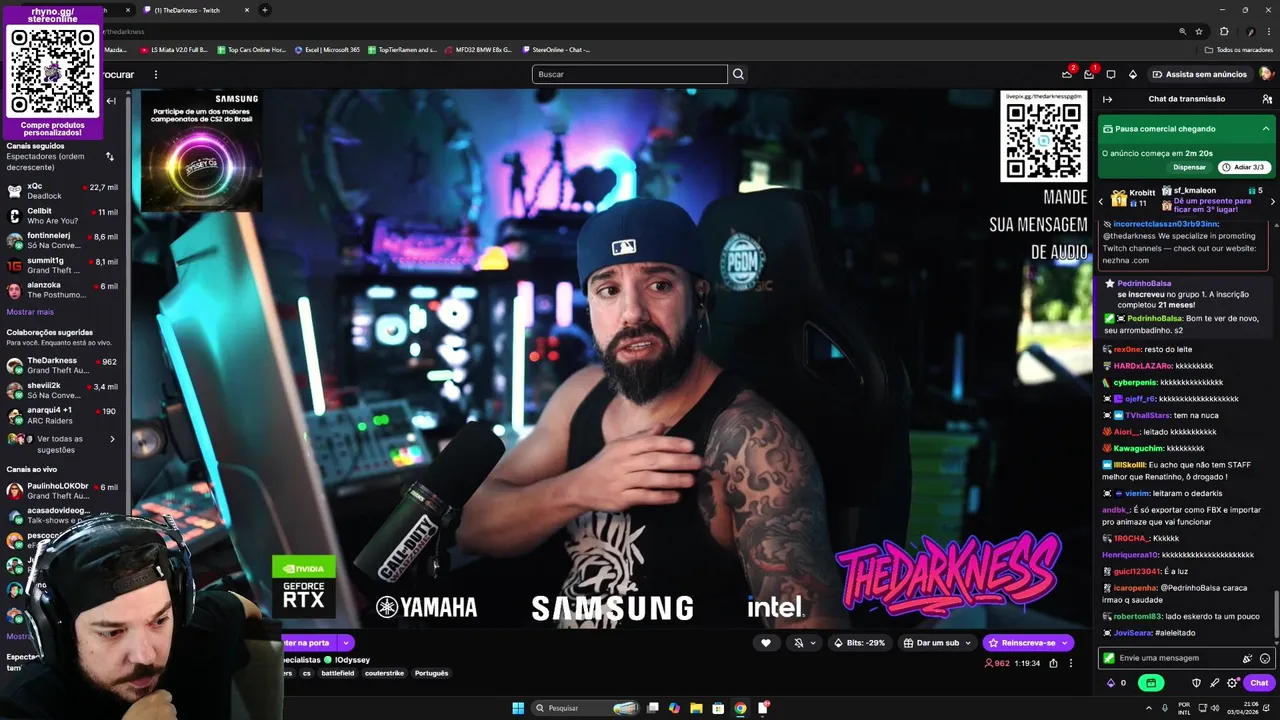Open File Explorer from the taskbar
Screen dimensions: 1280x720
(696, 708)
